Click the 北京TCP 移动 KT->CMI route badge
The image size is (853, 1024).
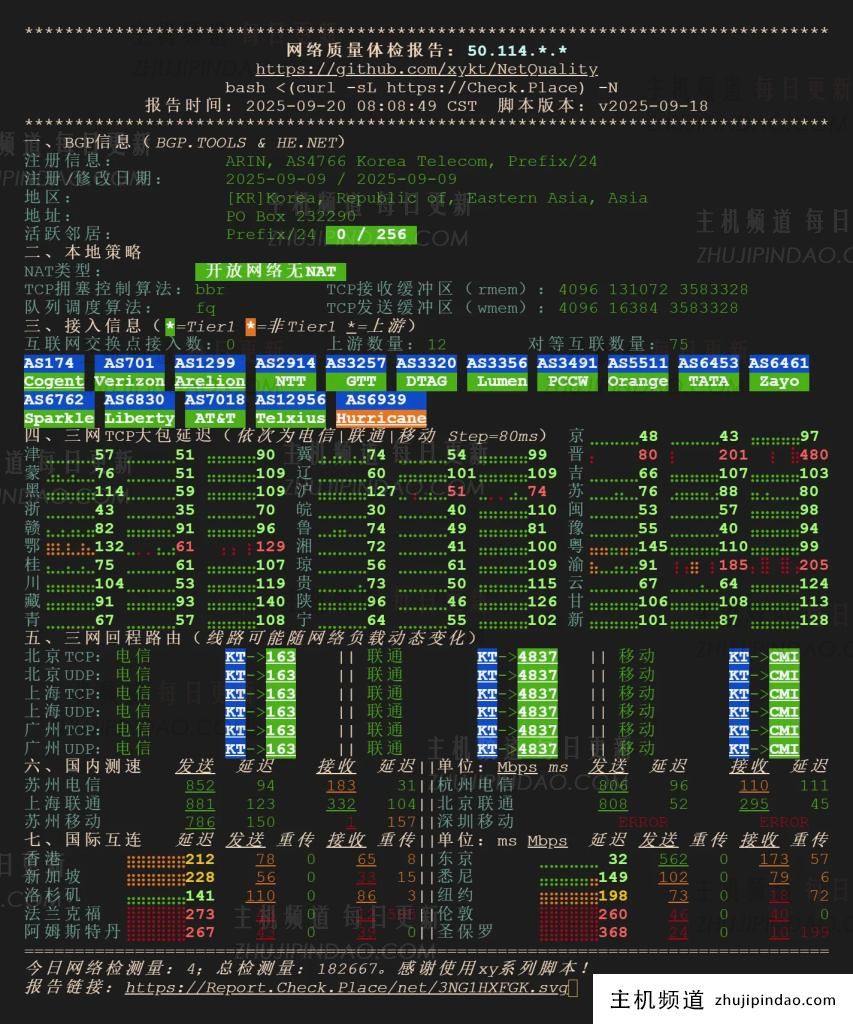(x=764, y=657)
